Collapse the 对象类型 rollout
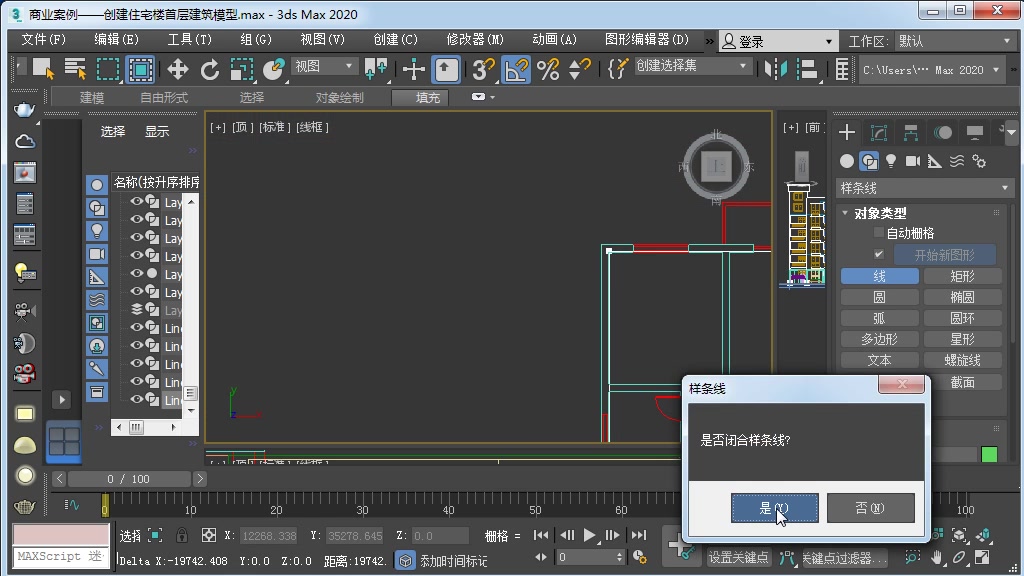 [x=845, y=213]
